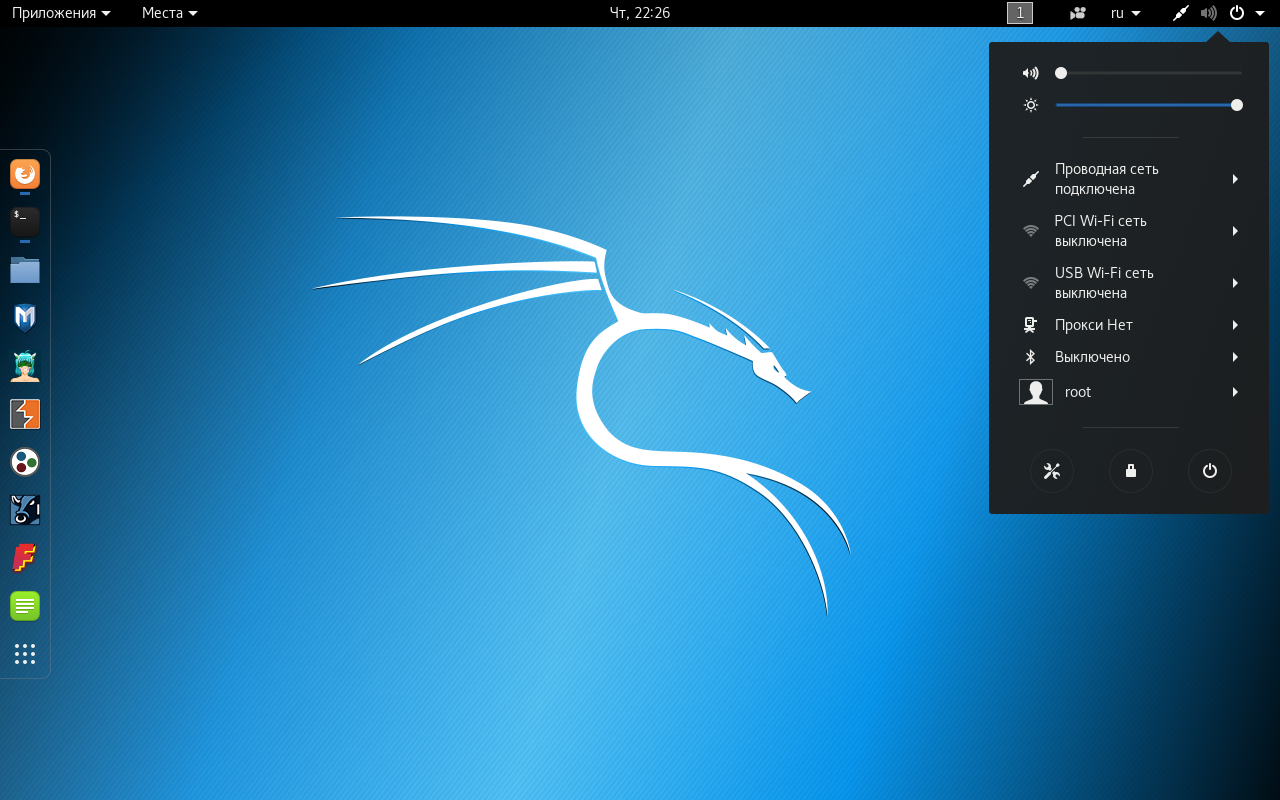The width and height of the screenshot is (1280, 800).
Task: Click the USB Wi-Fi signal icon
Action: pyautogui.click(x=1031, y=283)
